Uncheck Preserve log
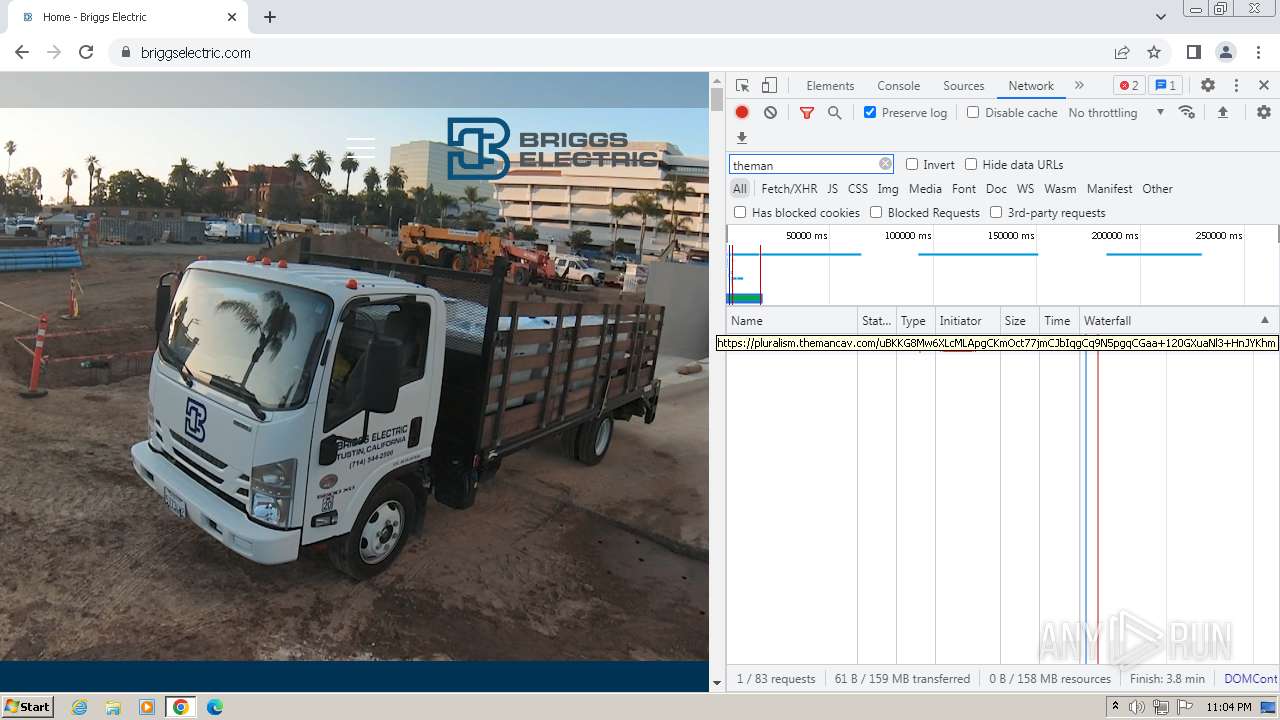1280x720 pixels. tap(870, 112)
